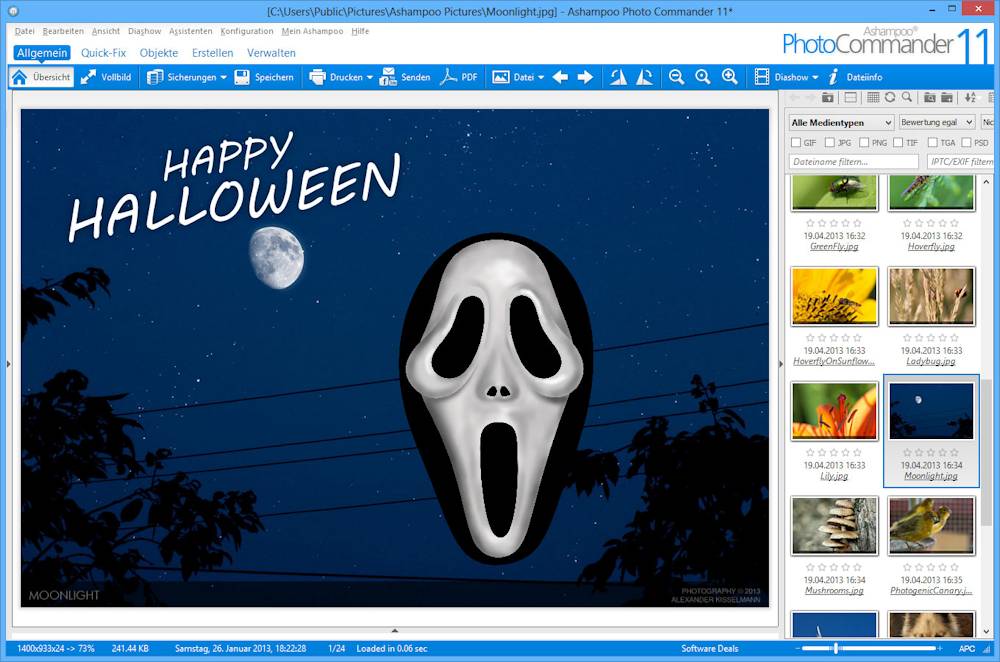Open the Drucken dropdown arrow
This screenshot has height=662, width=1000.
coord(369,77)
